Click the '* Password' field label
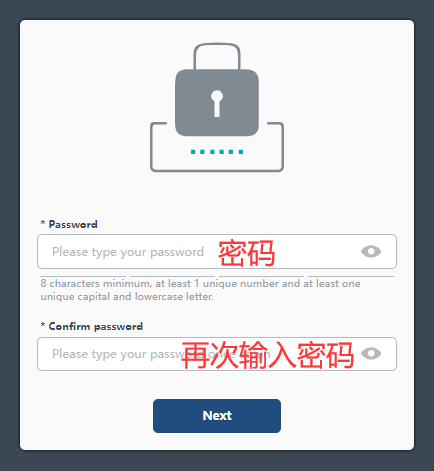The image size is (434, 471). coord(69,224)
